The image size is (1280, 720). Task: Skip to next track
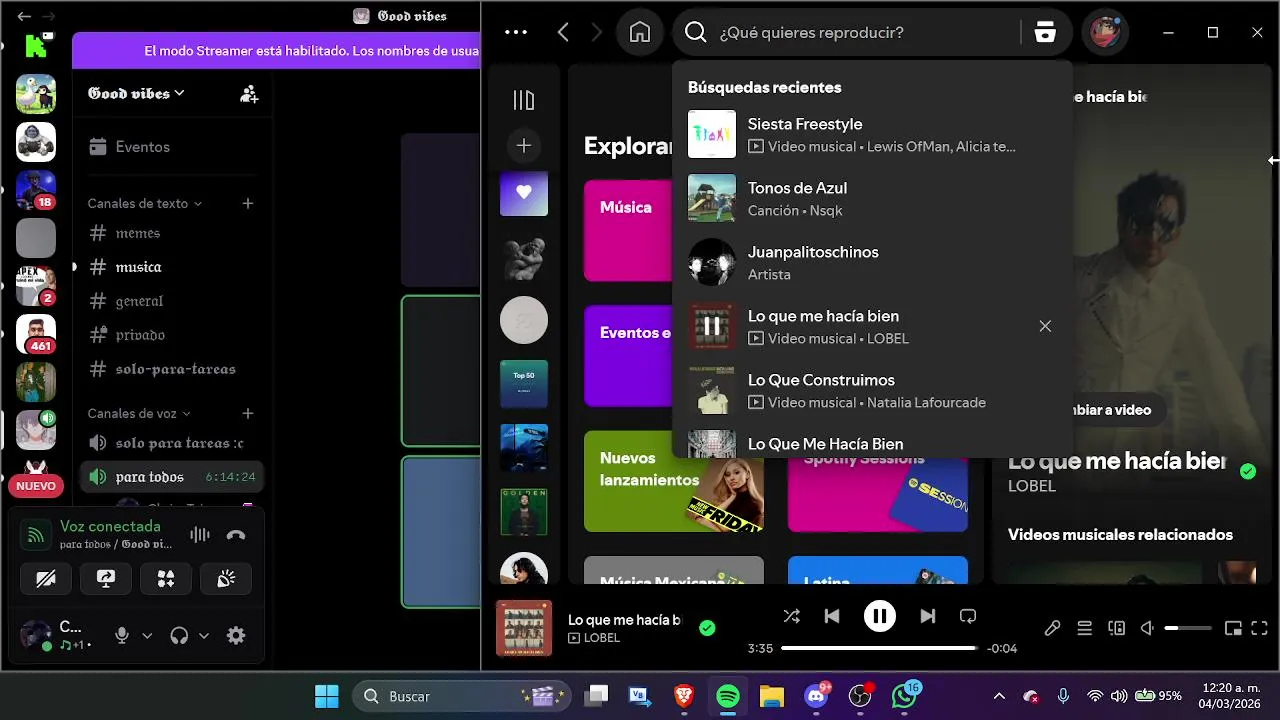927,616
